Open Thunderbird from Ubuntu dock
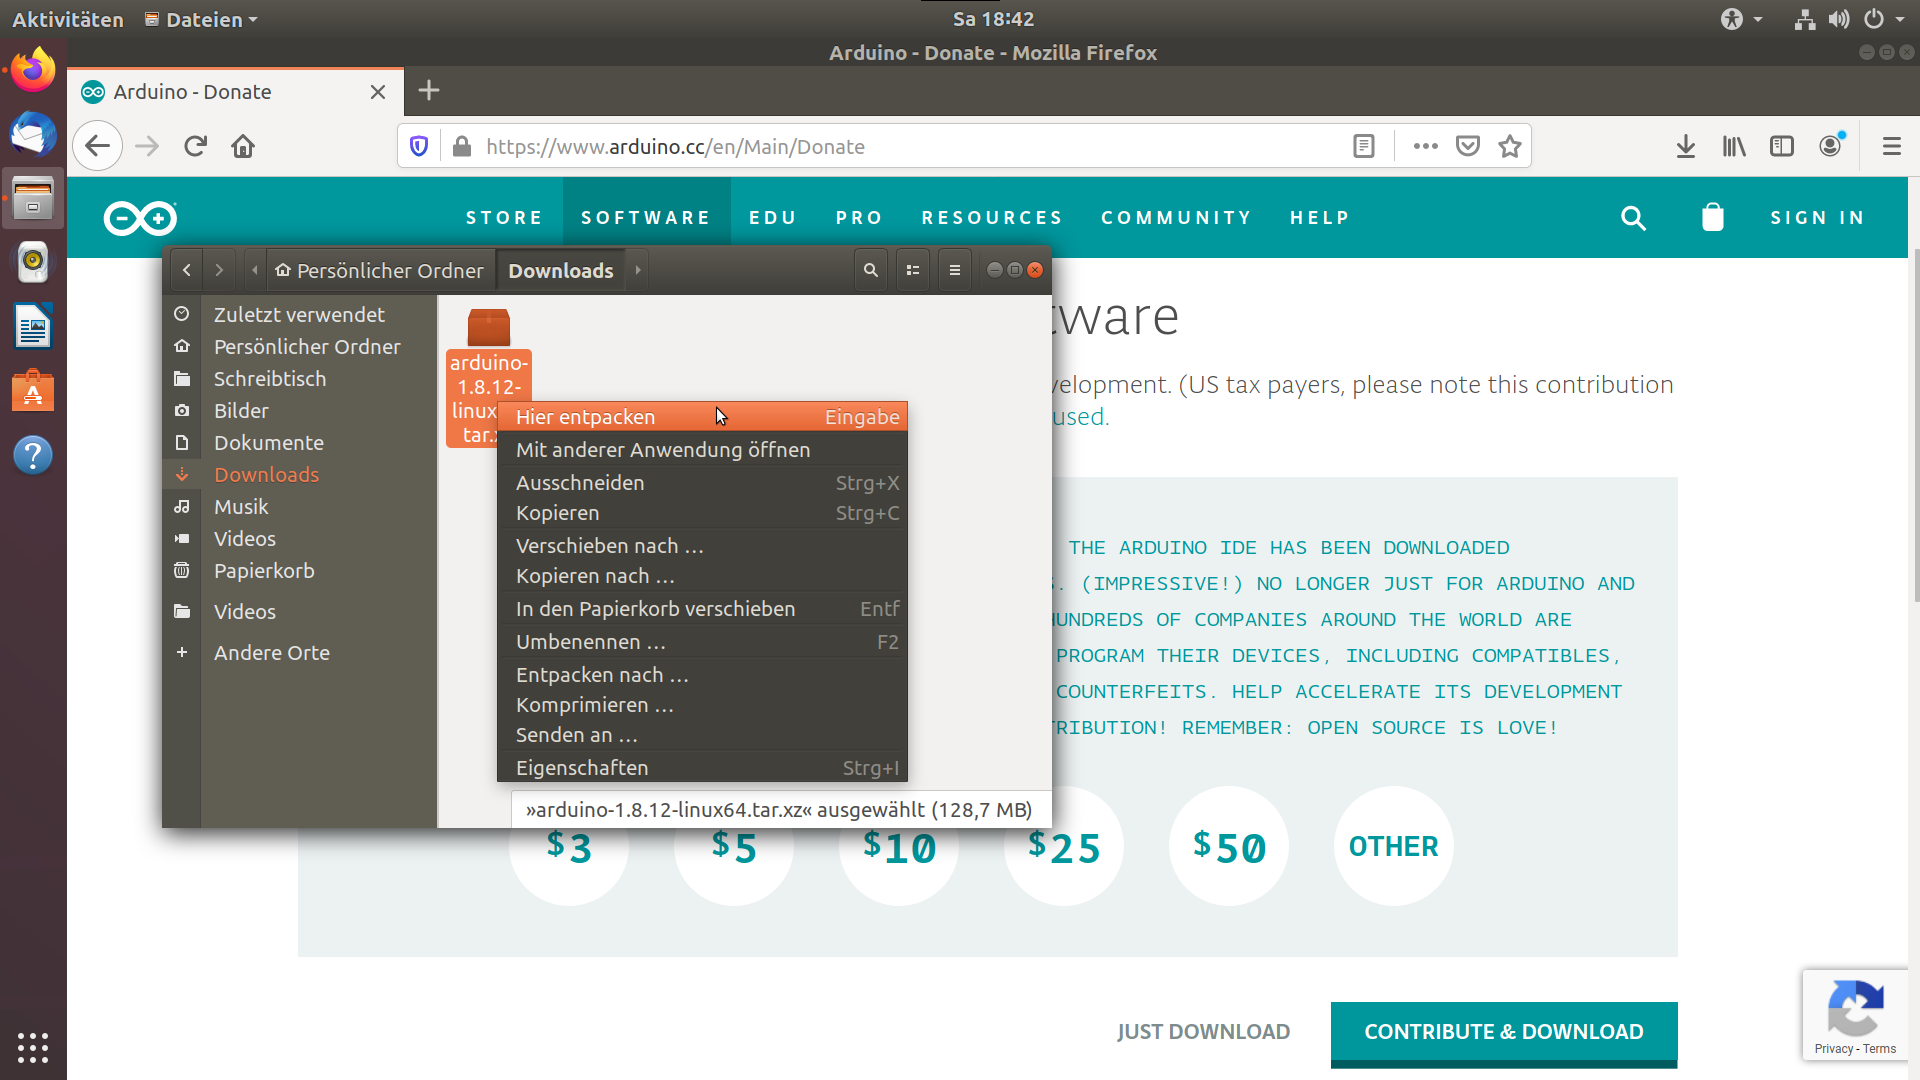The height and width of the screenshot is (1080, 1920). (33, 134)
